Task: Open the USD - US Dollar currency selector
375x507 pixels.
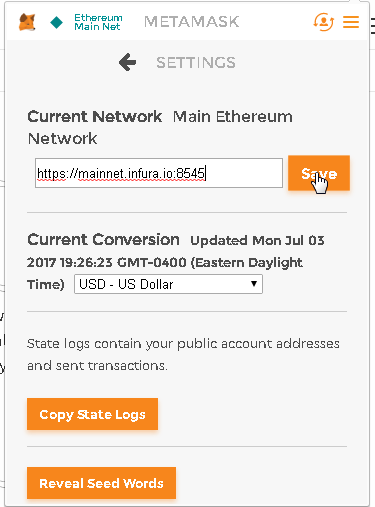Action: [x=168, y=284]
